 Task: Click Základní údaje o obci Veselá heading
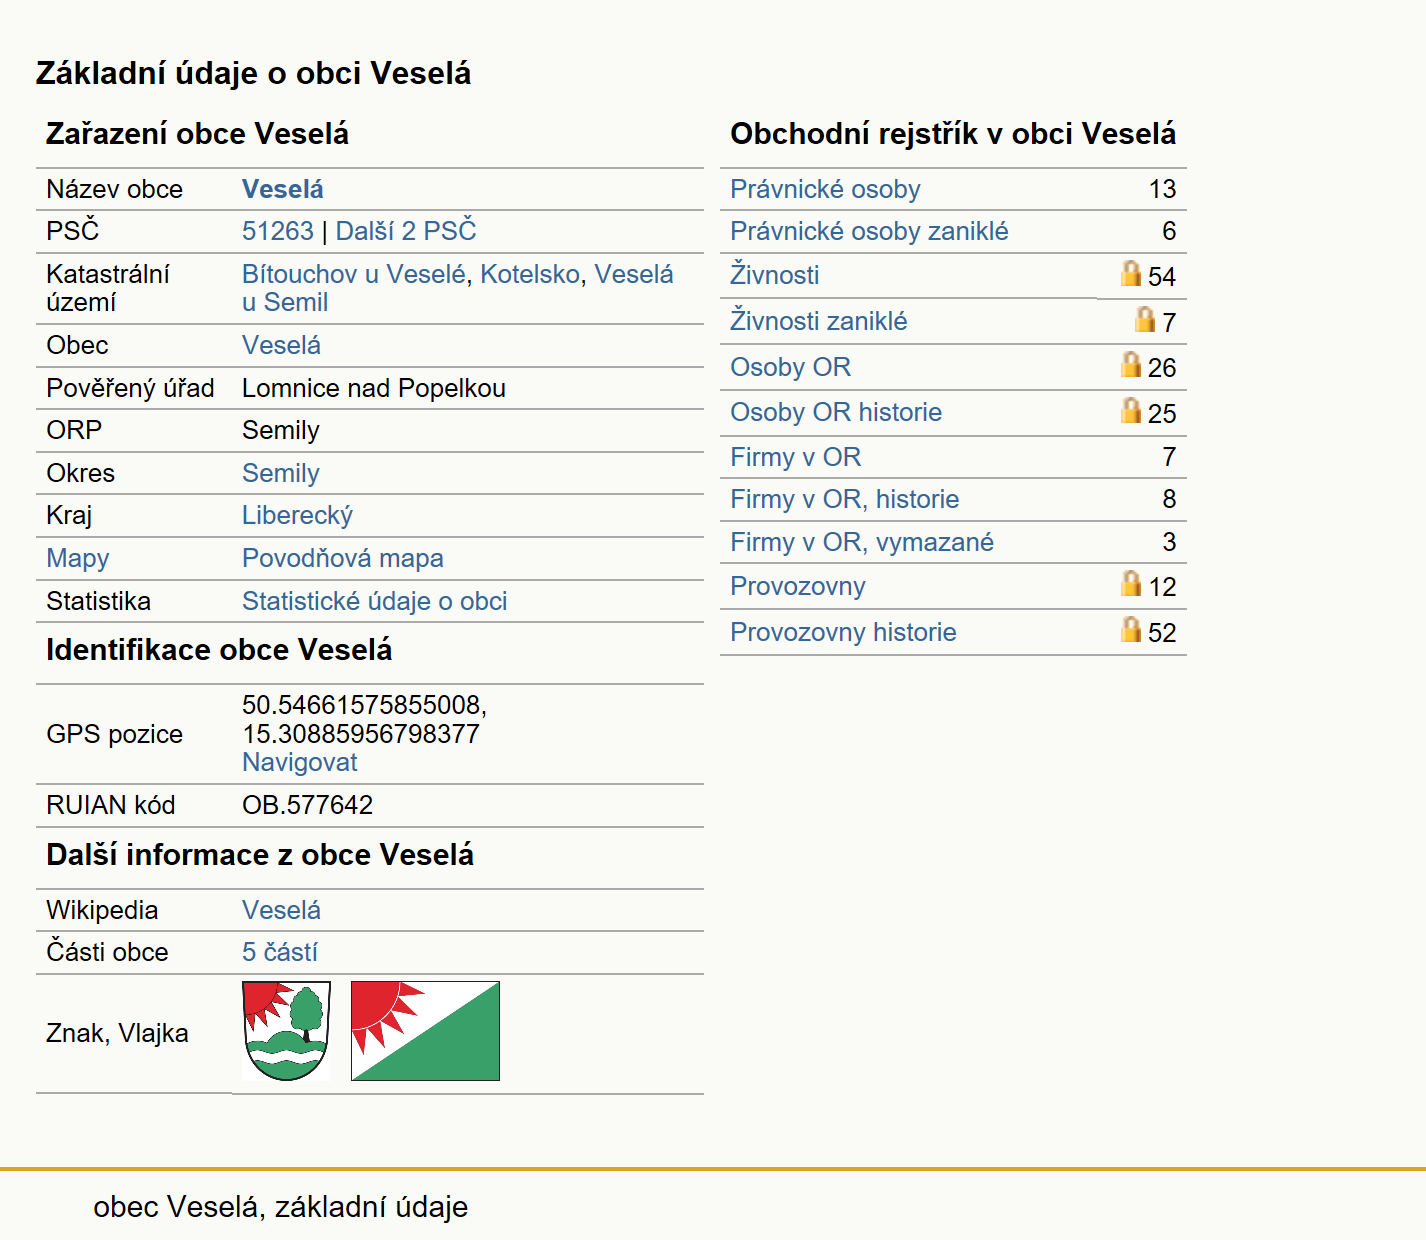tap(253, 73)
